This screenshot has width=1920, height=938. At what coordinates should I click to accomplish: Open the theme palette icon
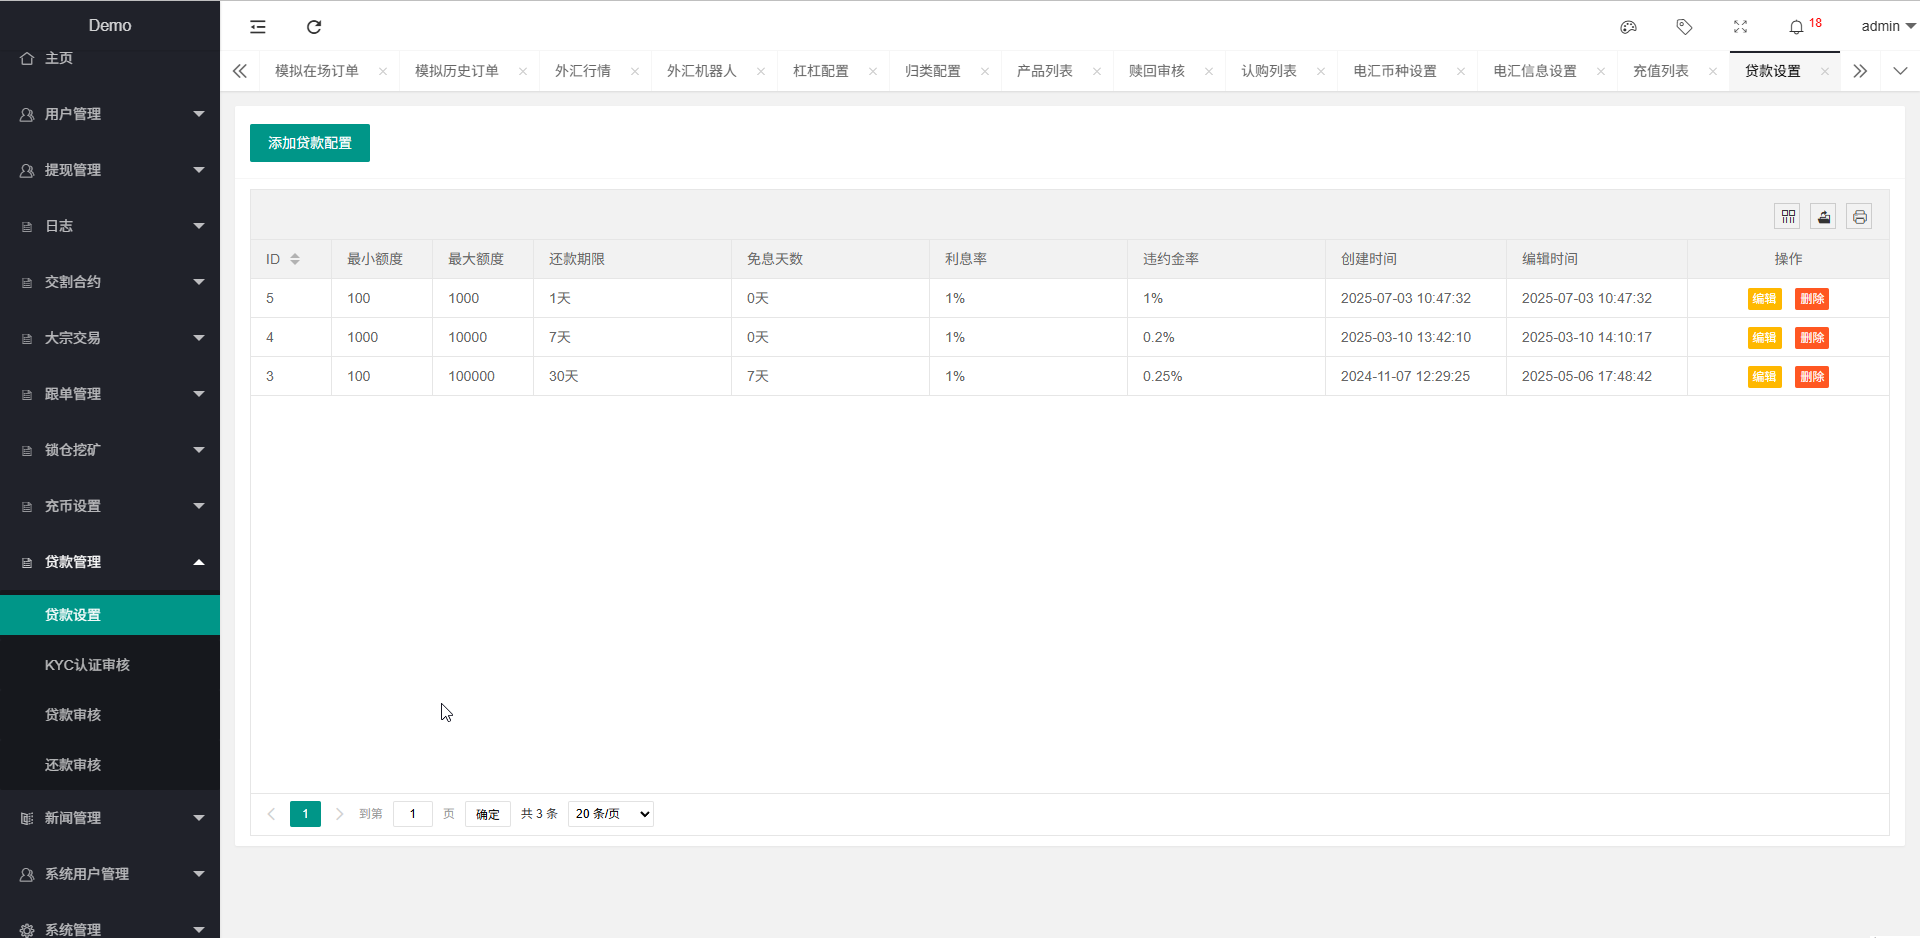point(1628,27)
